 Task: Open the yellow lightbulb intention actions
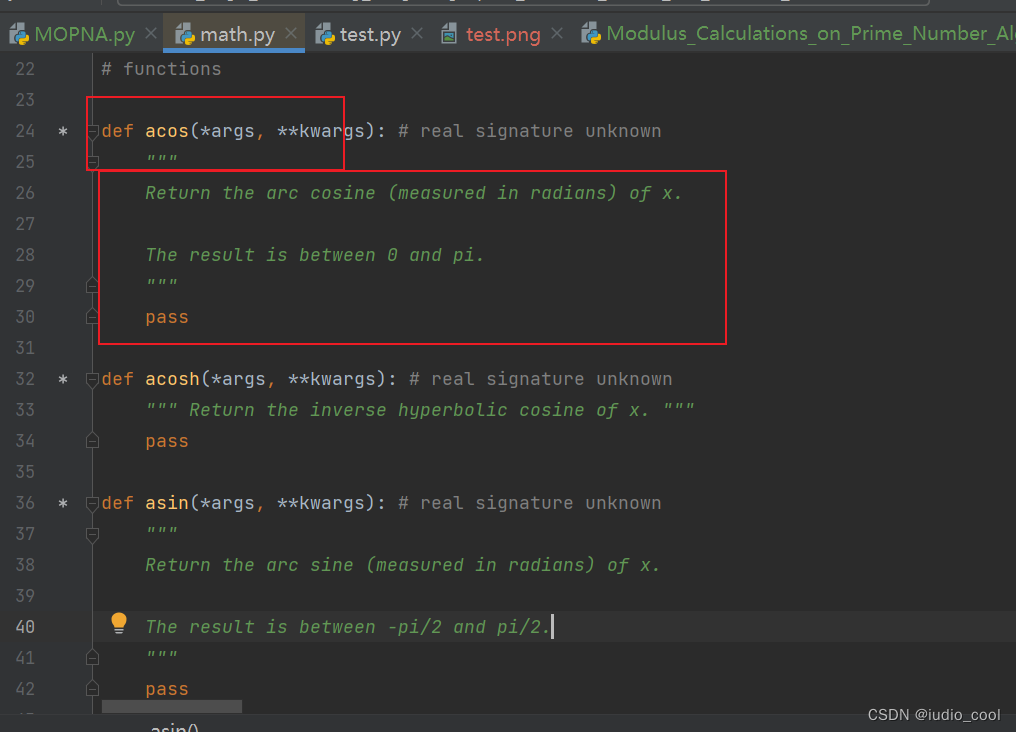click(119, 623)
